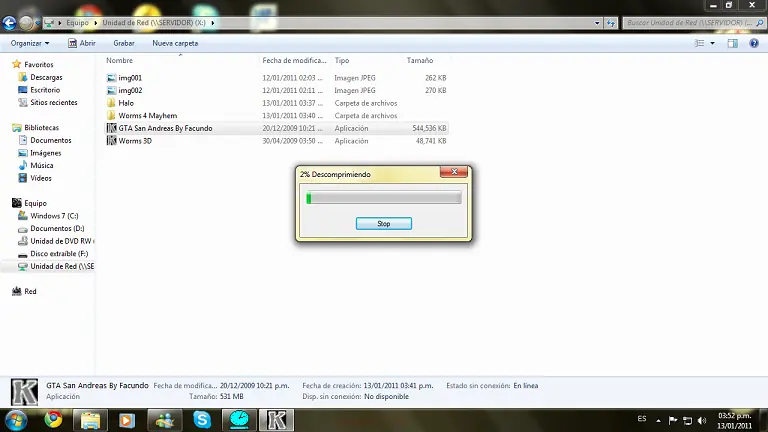Click Nueva carpeta in toolbar
Screen dimensions: 768x432
pos(175,43)
